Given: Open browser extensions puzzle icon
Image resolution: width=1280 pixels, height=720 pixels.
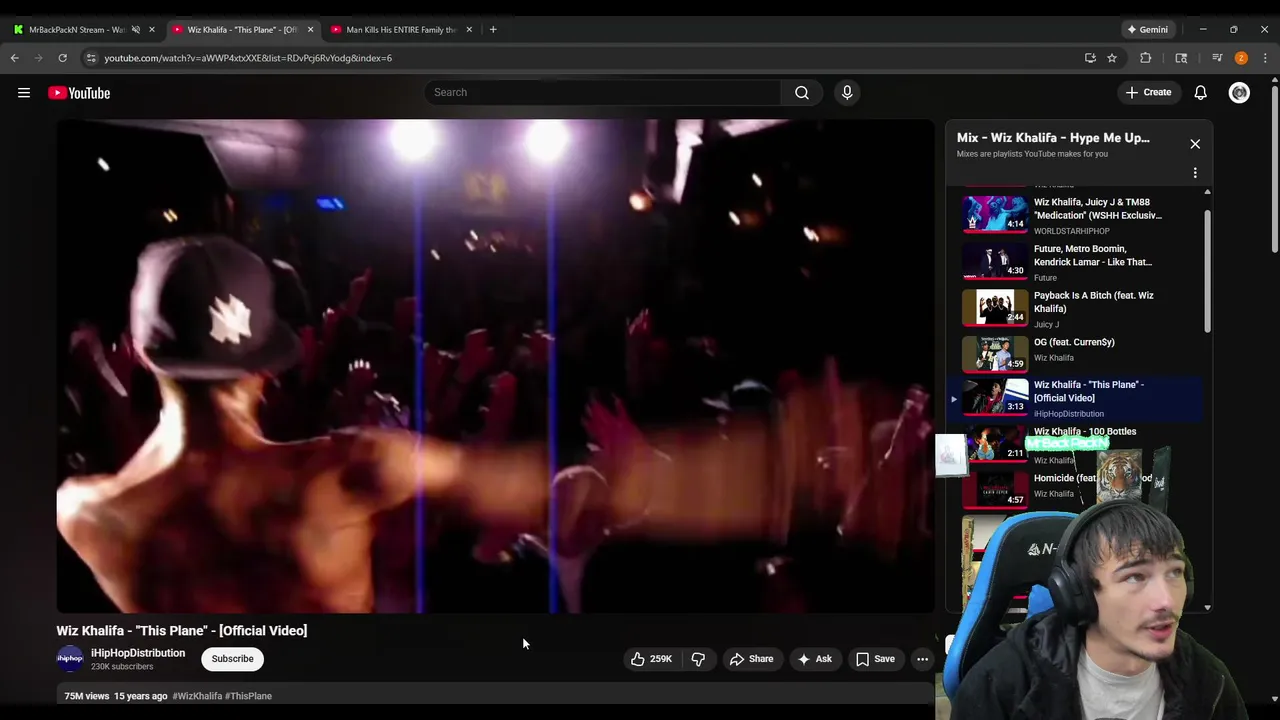Looking at the screenshot, I should 1146,58.
